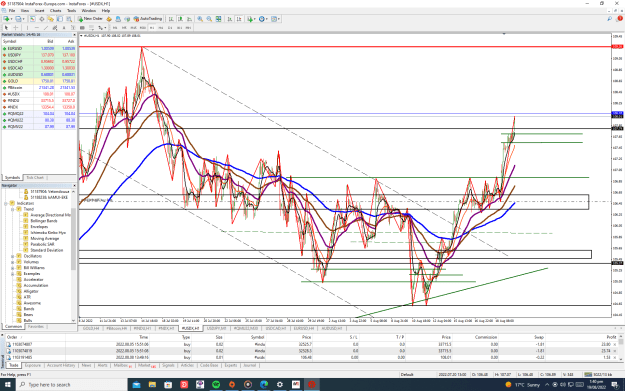The image size is (625, 391).
Task: Zoom in on the chart
Action: pos(200,19)
